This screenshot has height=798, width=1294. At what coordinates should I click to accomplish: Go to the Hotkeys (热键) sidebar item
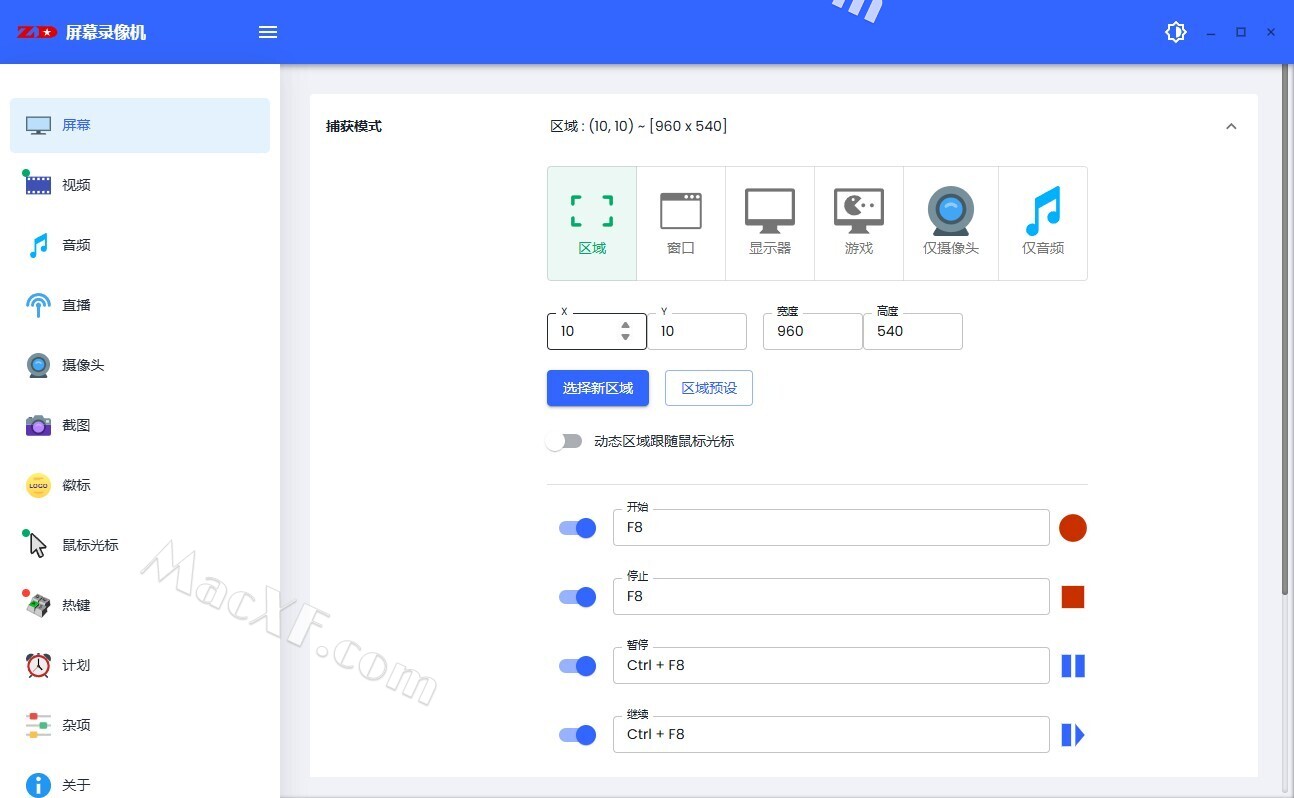pyautogui.click(x=76, y=605)
